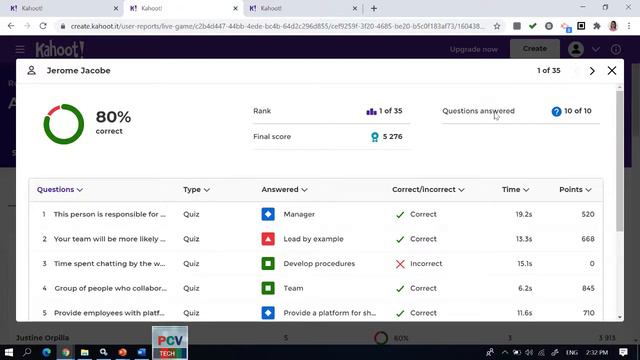Sort by the Points column
The image size is (640, 360).
pos(575,189)
